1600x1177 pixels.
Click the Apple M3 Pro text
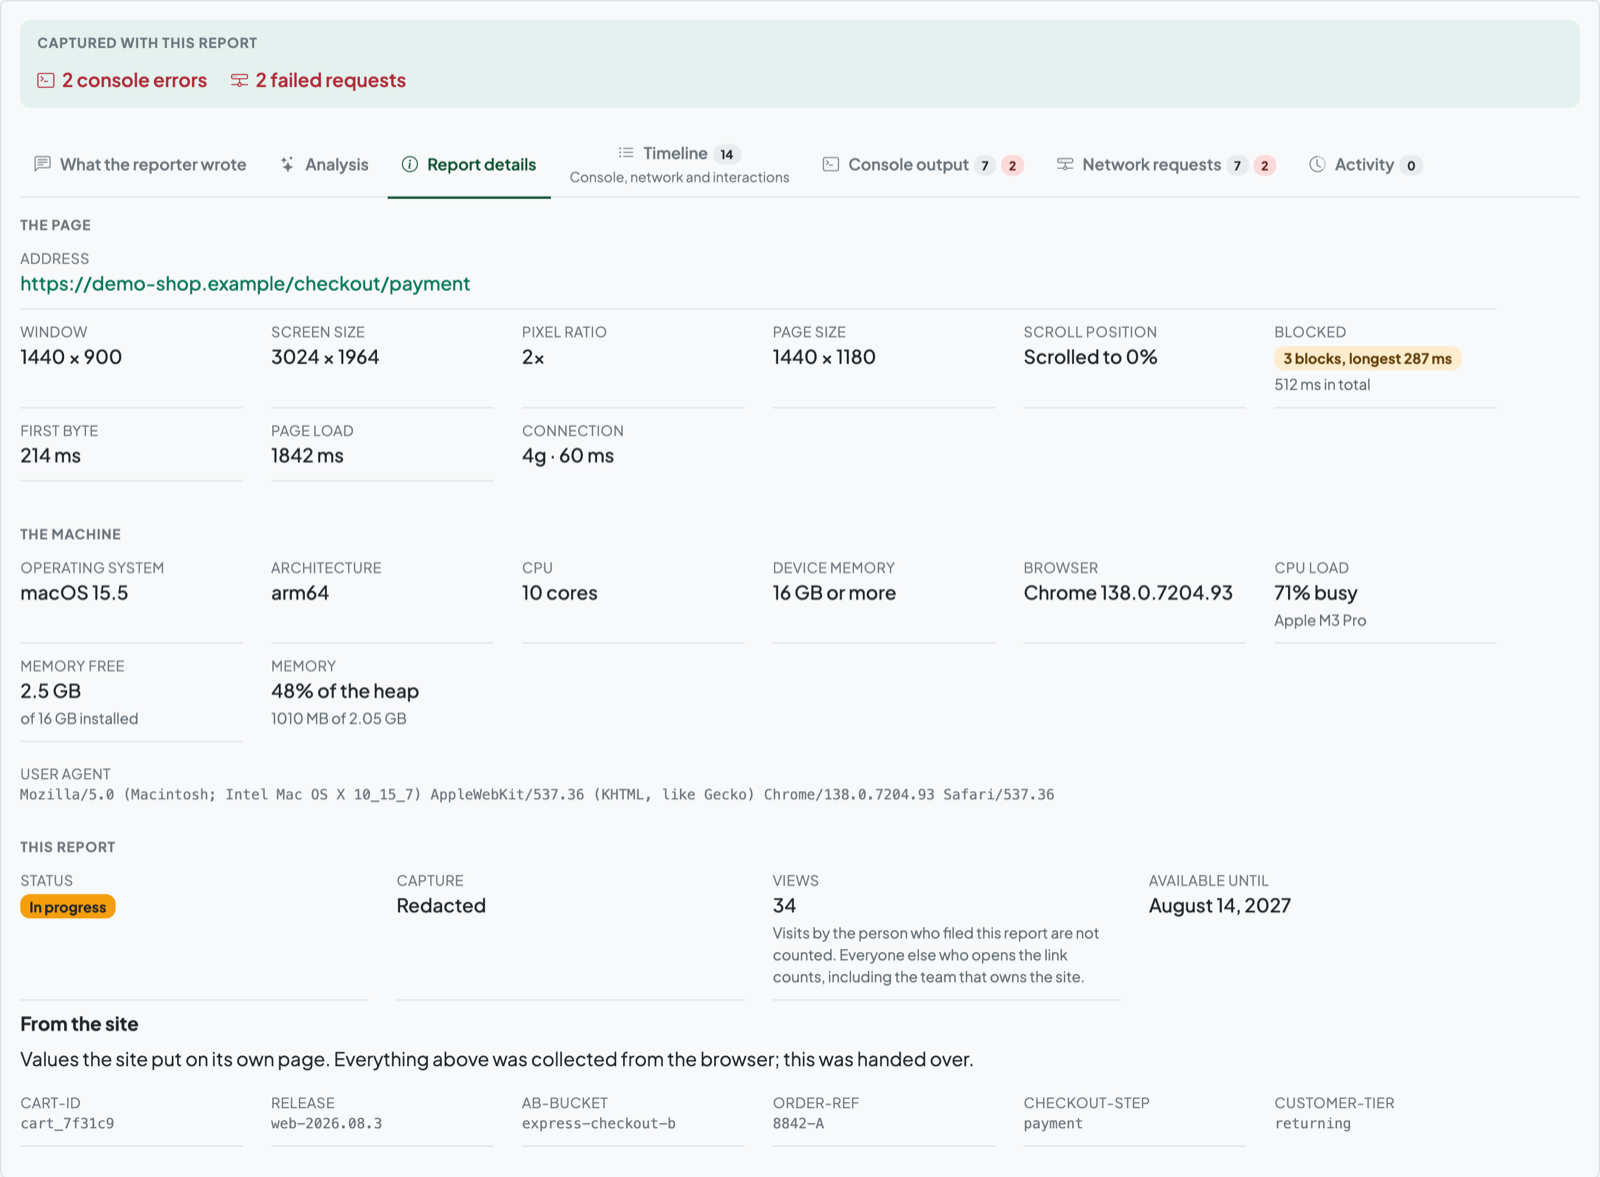tap(1320, 621)
